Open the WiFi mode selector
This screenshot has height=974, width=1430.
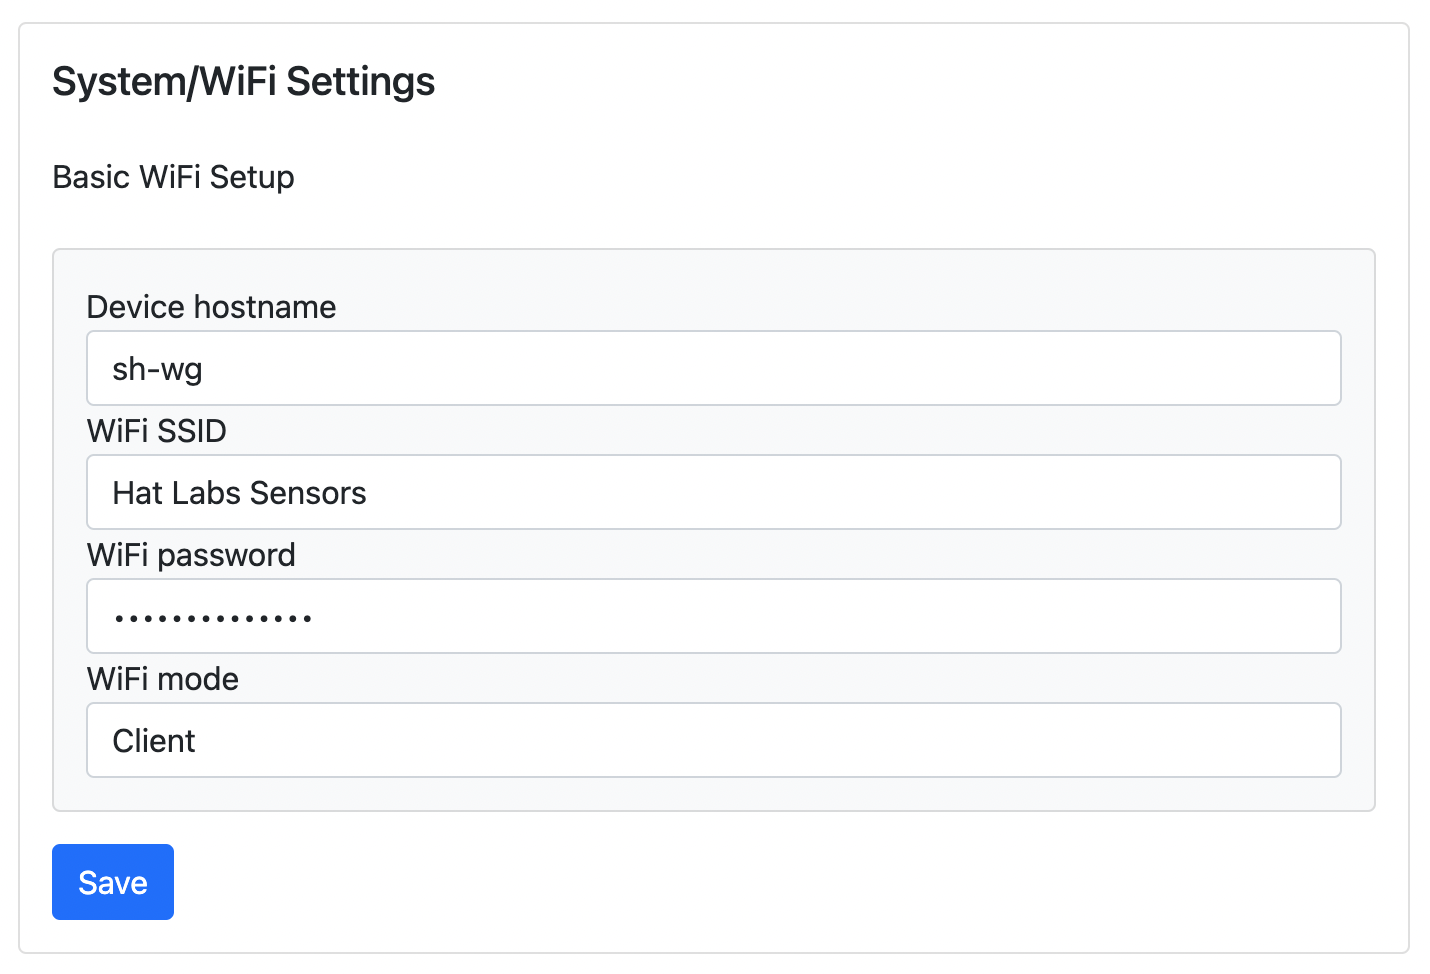click(x=713, y=741)
